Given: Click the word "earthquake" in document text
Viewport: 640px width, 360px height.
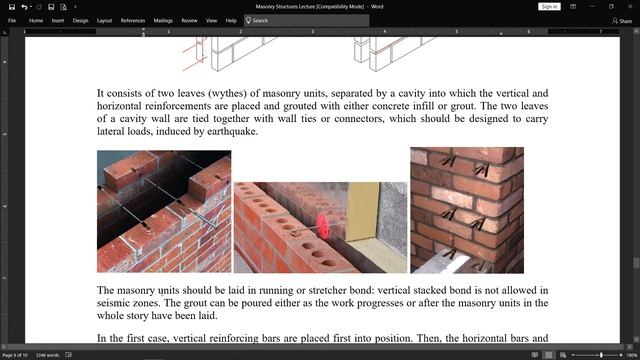Looking at the screenshot, I should coord(231,131).
